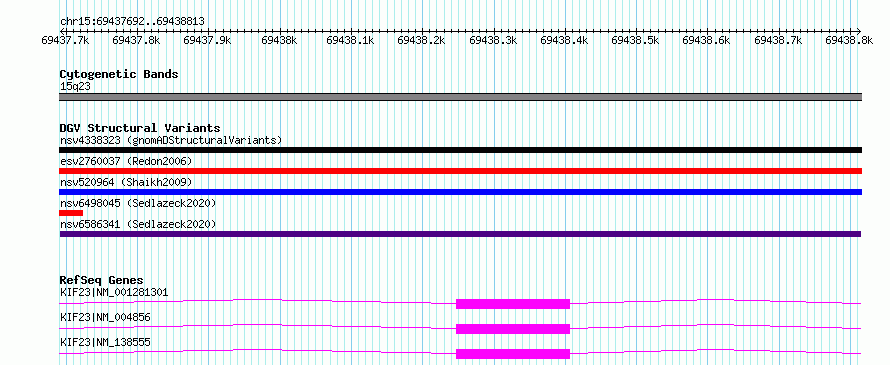Image resolution: width=890 pixels, height=365 pixels.
Task: Select the exon box of KIF23|NM_001281301
Action: point(513,304)
